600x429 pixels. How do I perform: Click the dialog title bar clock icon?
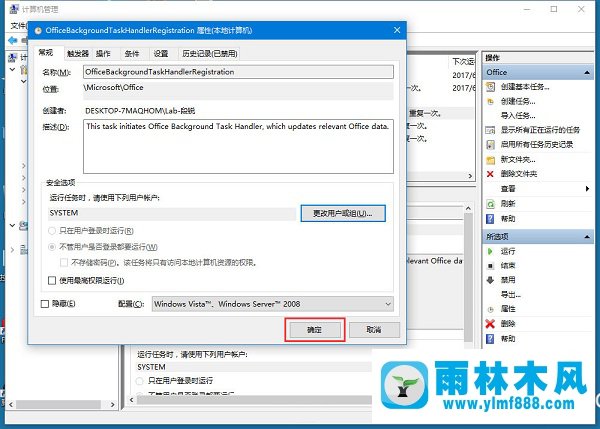tap(38, 31)
